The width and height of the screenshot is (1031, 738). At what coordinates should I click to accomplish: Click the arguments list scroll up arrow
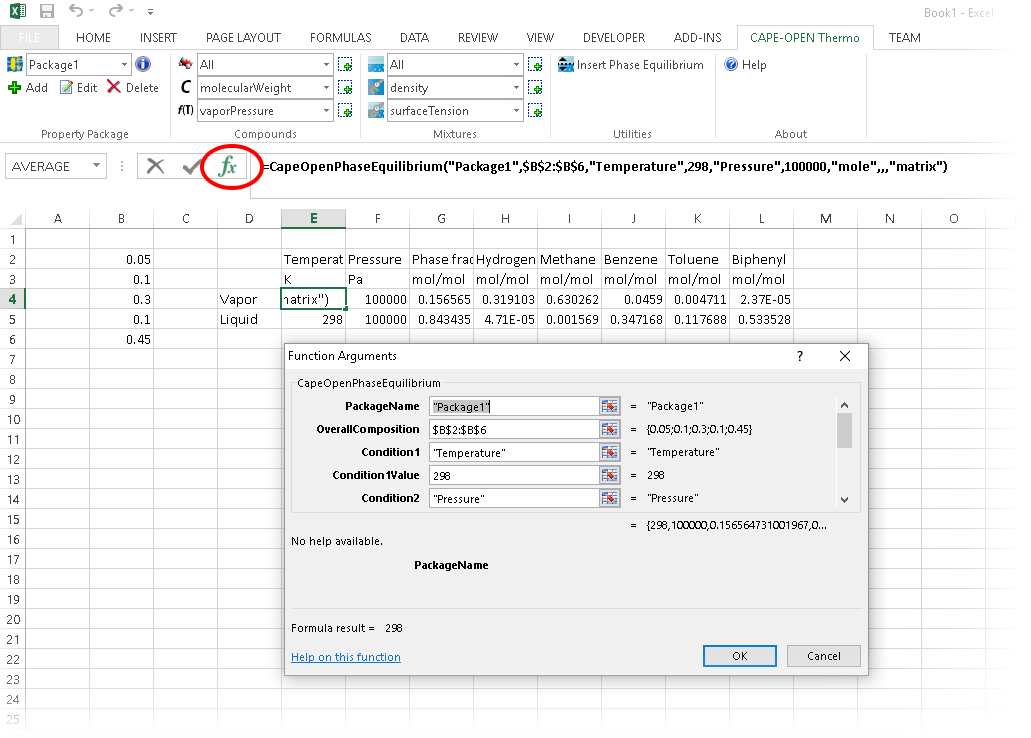(844, 405)
